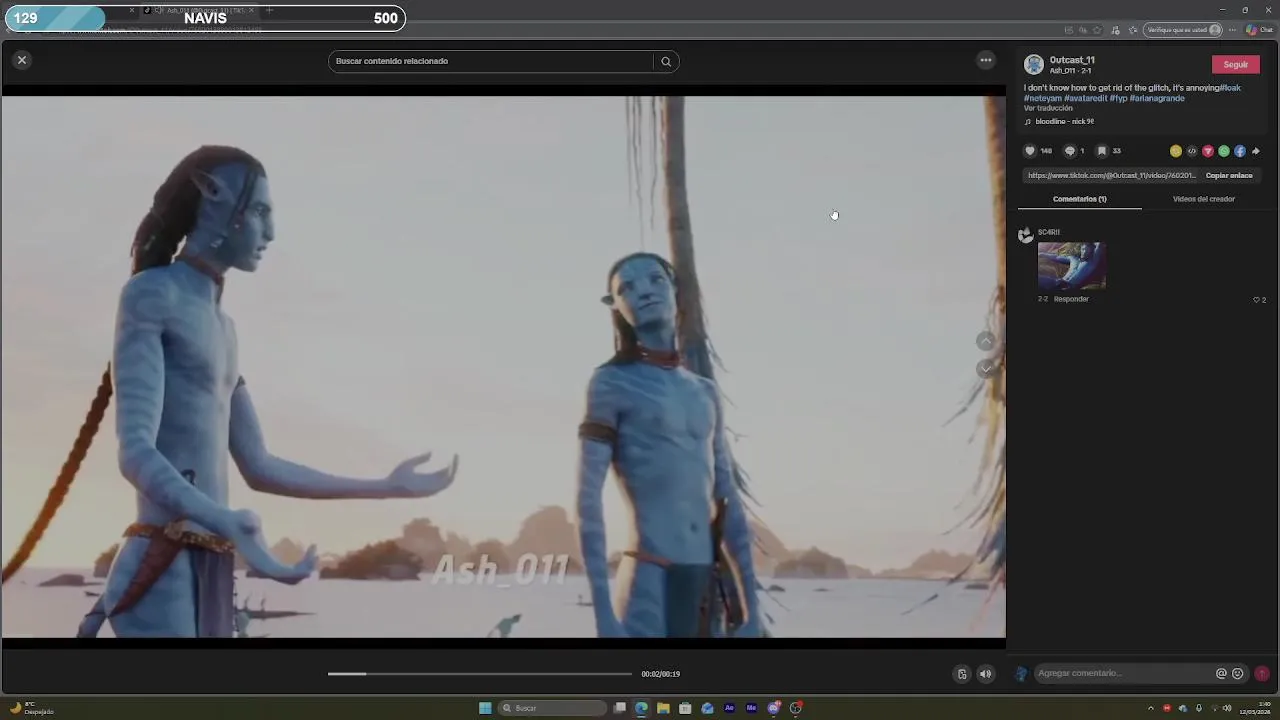Click the related content search field
This screenshot has width=1280, height=720.
tap(491, 61)
